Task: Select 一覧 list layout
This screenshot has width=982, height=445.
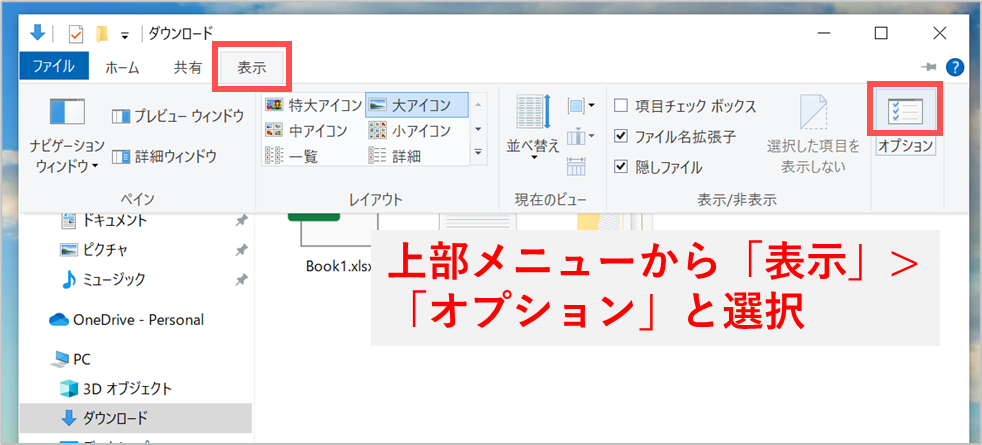Action: [291, 155]
